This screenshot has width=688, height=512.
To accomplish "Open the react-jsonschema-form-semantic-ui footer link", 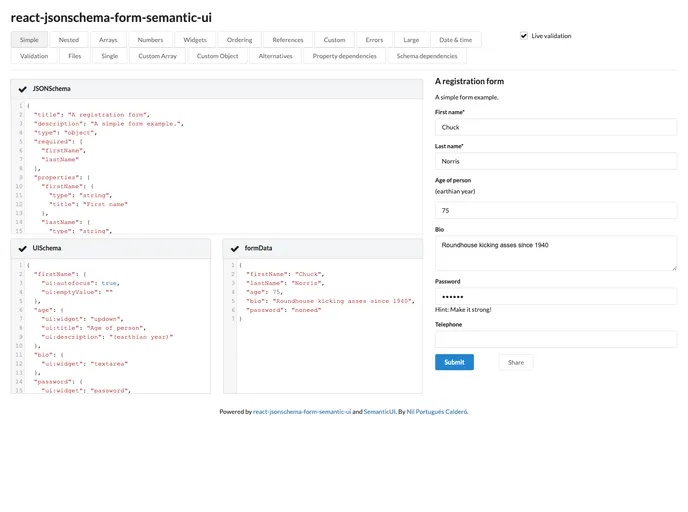I will click(x=302, y=412).
